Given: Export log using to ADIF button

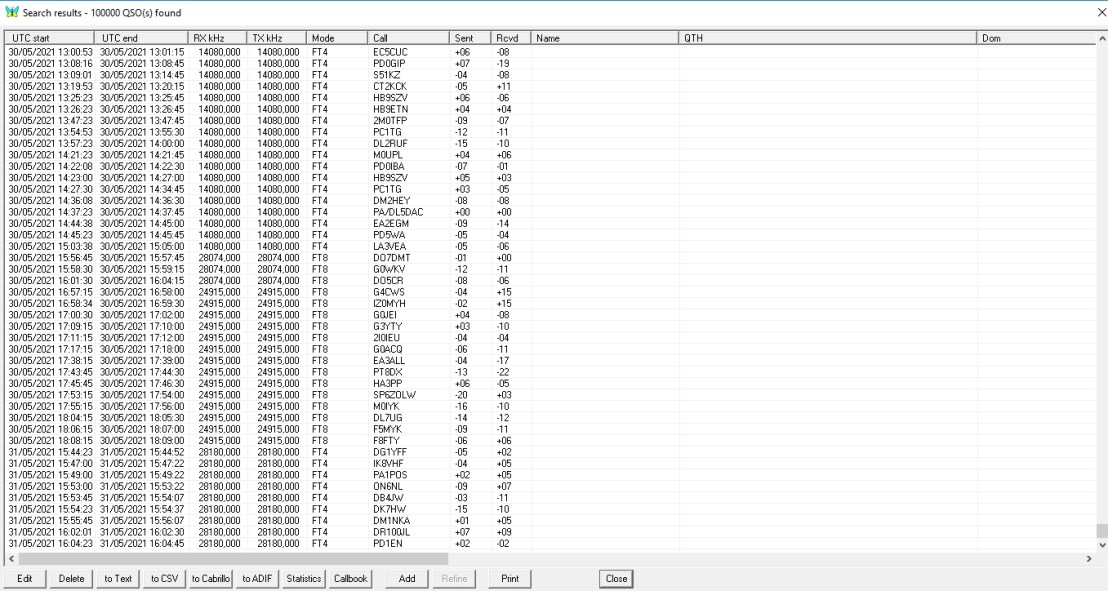Looking at the screenshot, I should (257, 578).
